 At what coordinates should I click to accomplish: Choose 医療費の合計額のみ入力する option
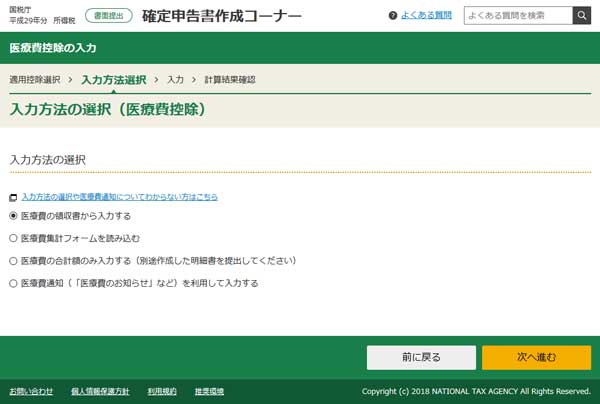point(13,260)
